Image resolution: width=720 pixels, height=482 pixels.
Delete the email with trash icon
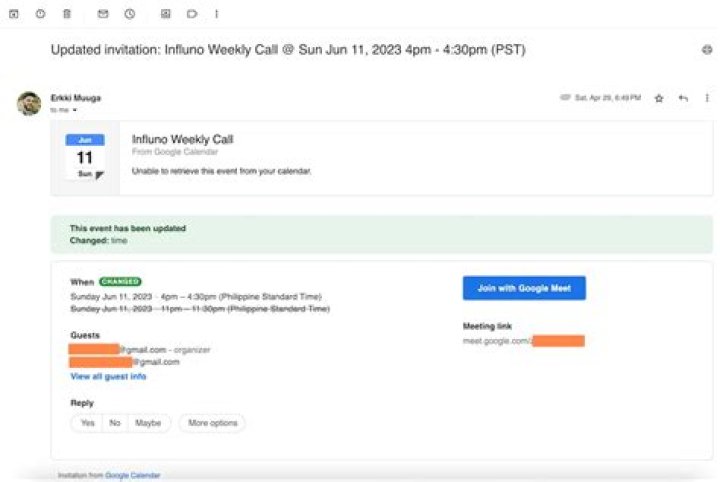point(66,14)
